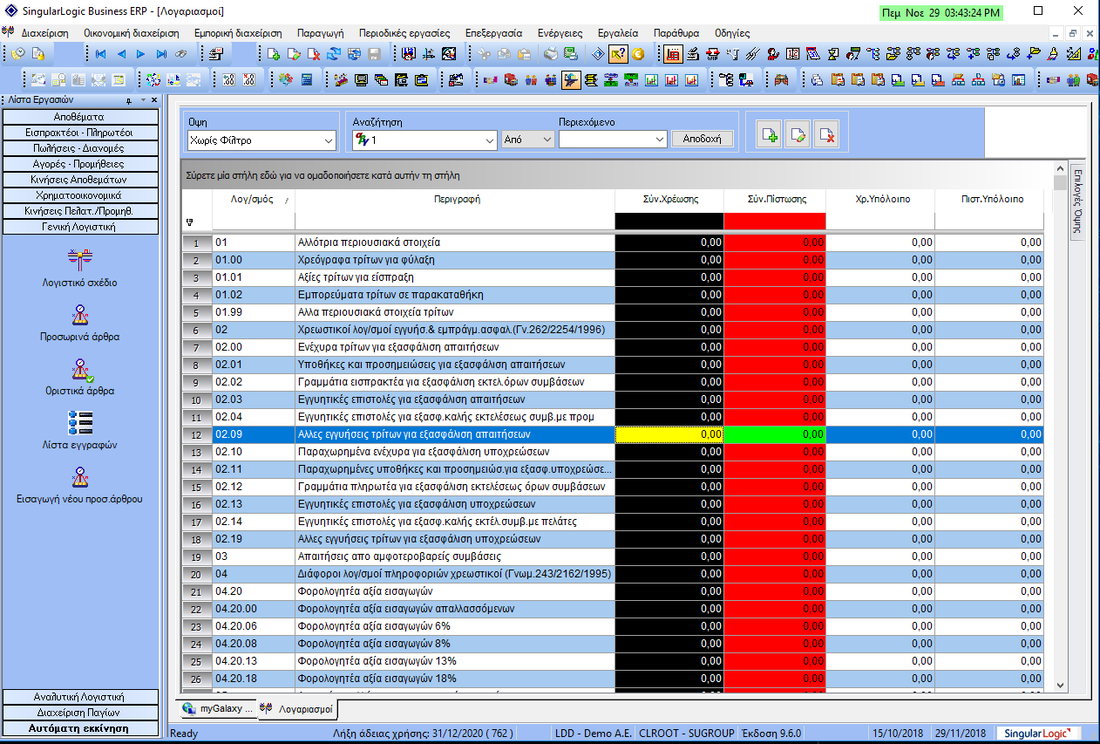Click the delete document icon in top toolbar

(x=314, y=54)
